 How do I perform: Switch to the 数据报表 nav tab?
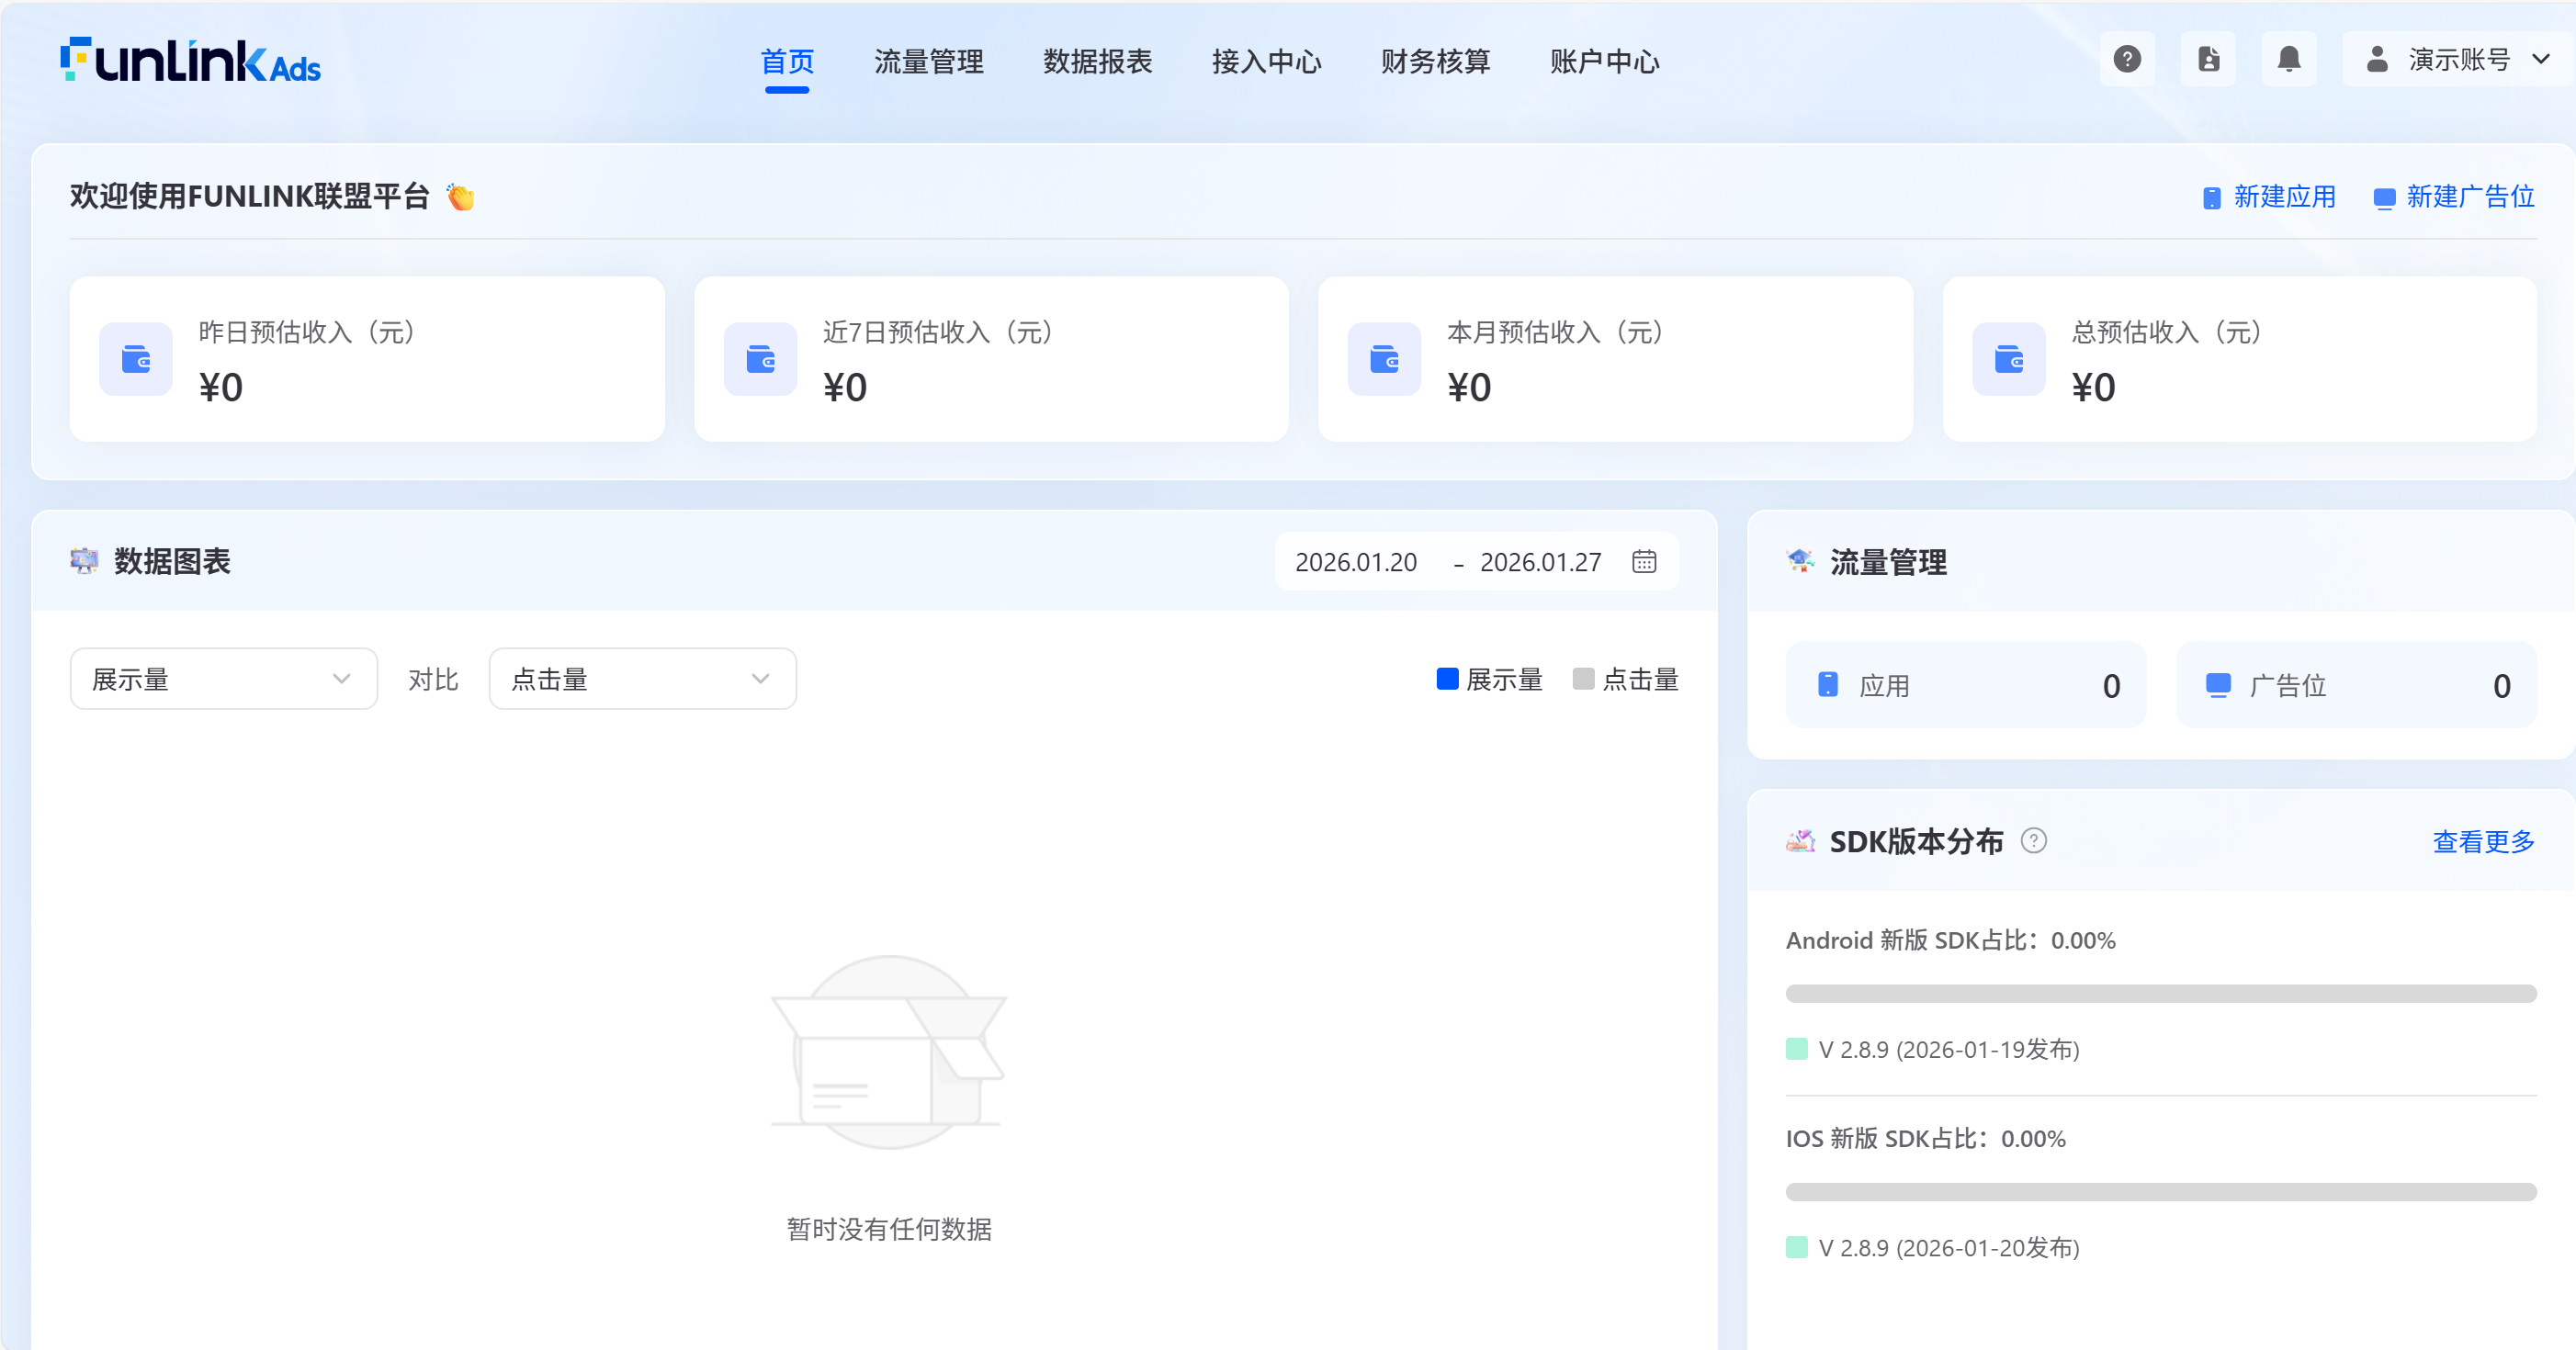(x=1097, y=62)
